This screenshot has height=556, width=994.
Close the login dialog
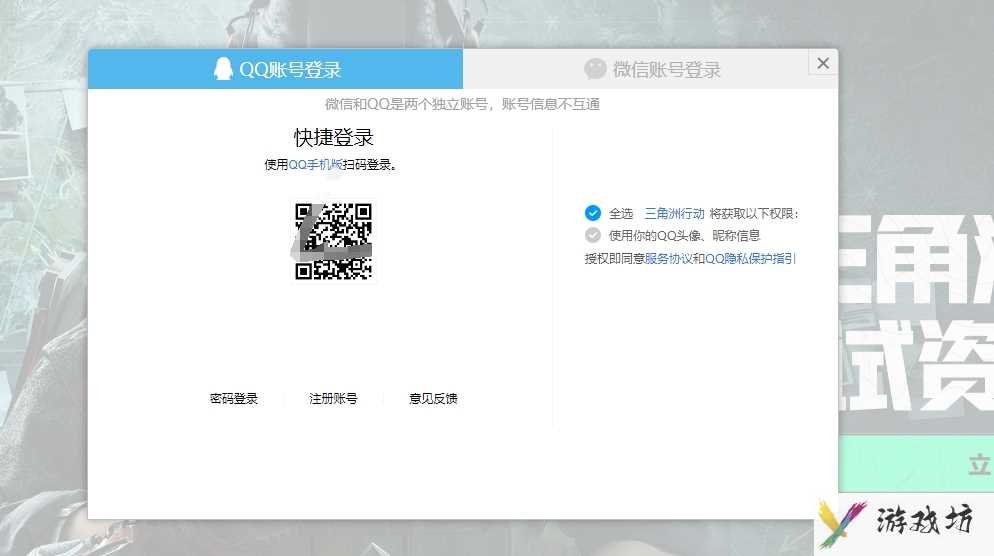pos(823,63)
